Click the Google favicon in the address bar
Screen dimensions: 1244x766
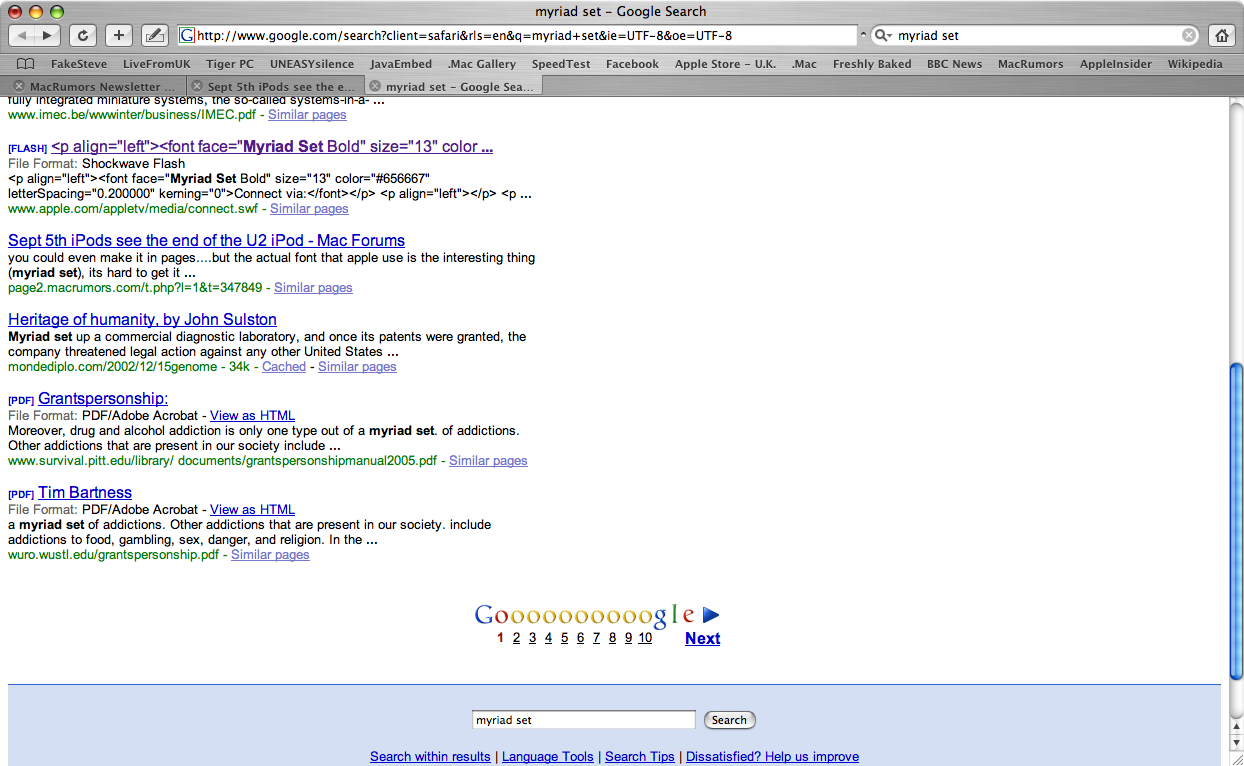[x=186, y=35]
